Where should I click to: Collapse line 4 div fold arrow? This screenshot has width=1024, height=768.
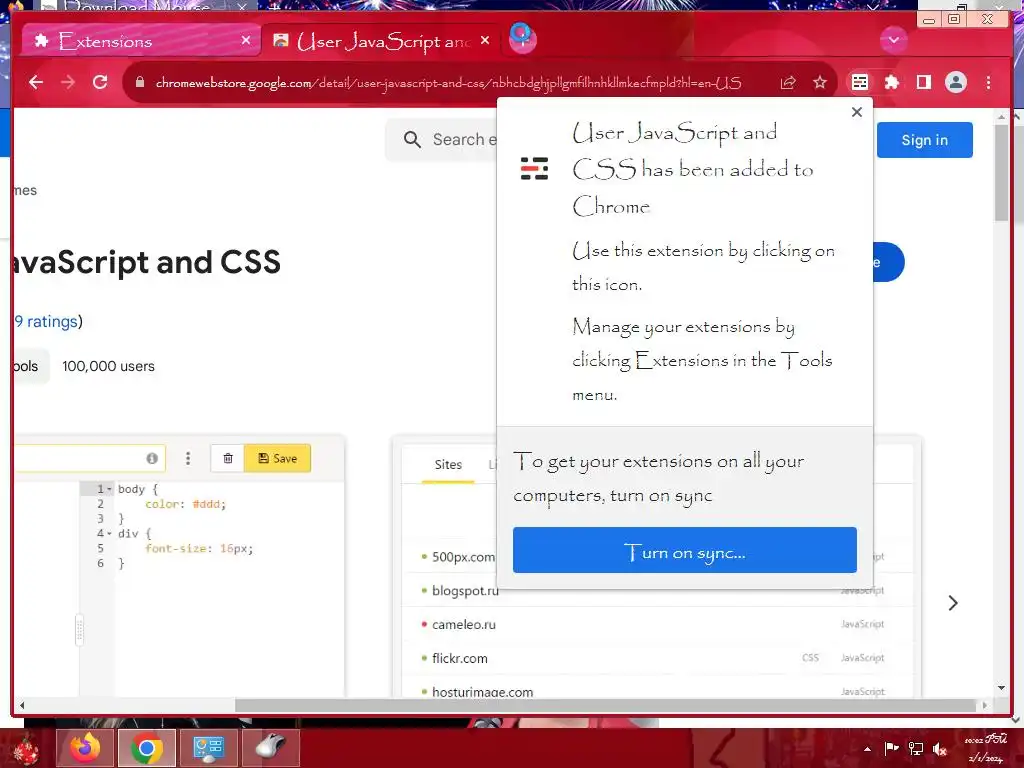click(x=110, y=534)
